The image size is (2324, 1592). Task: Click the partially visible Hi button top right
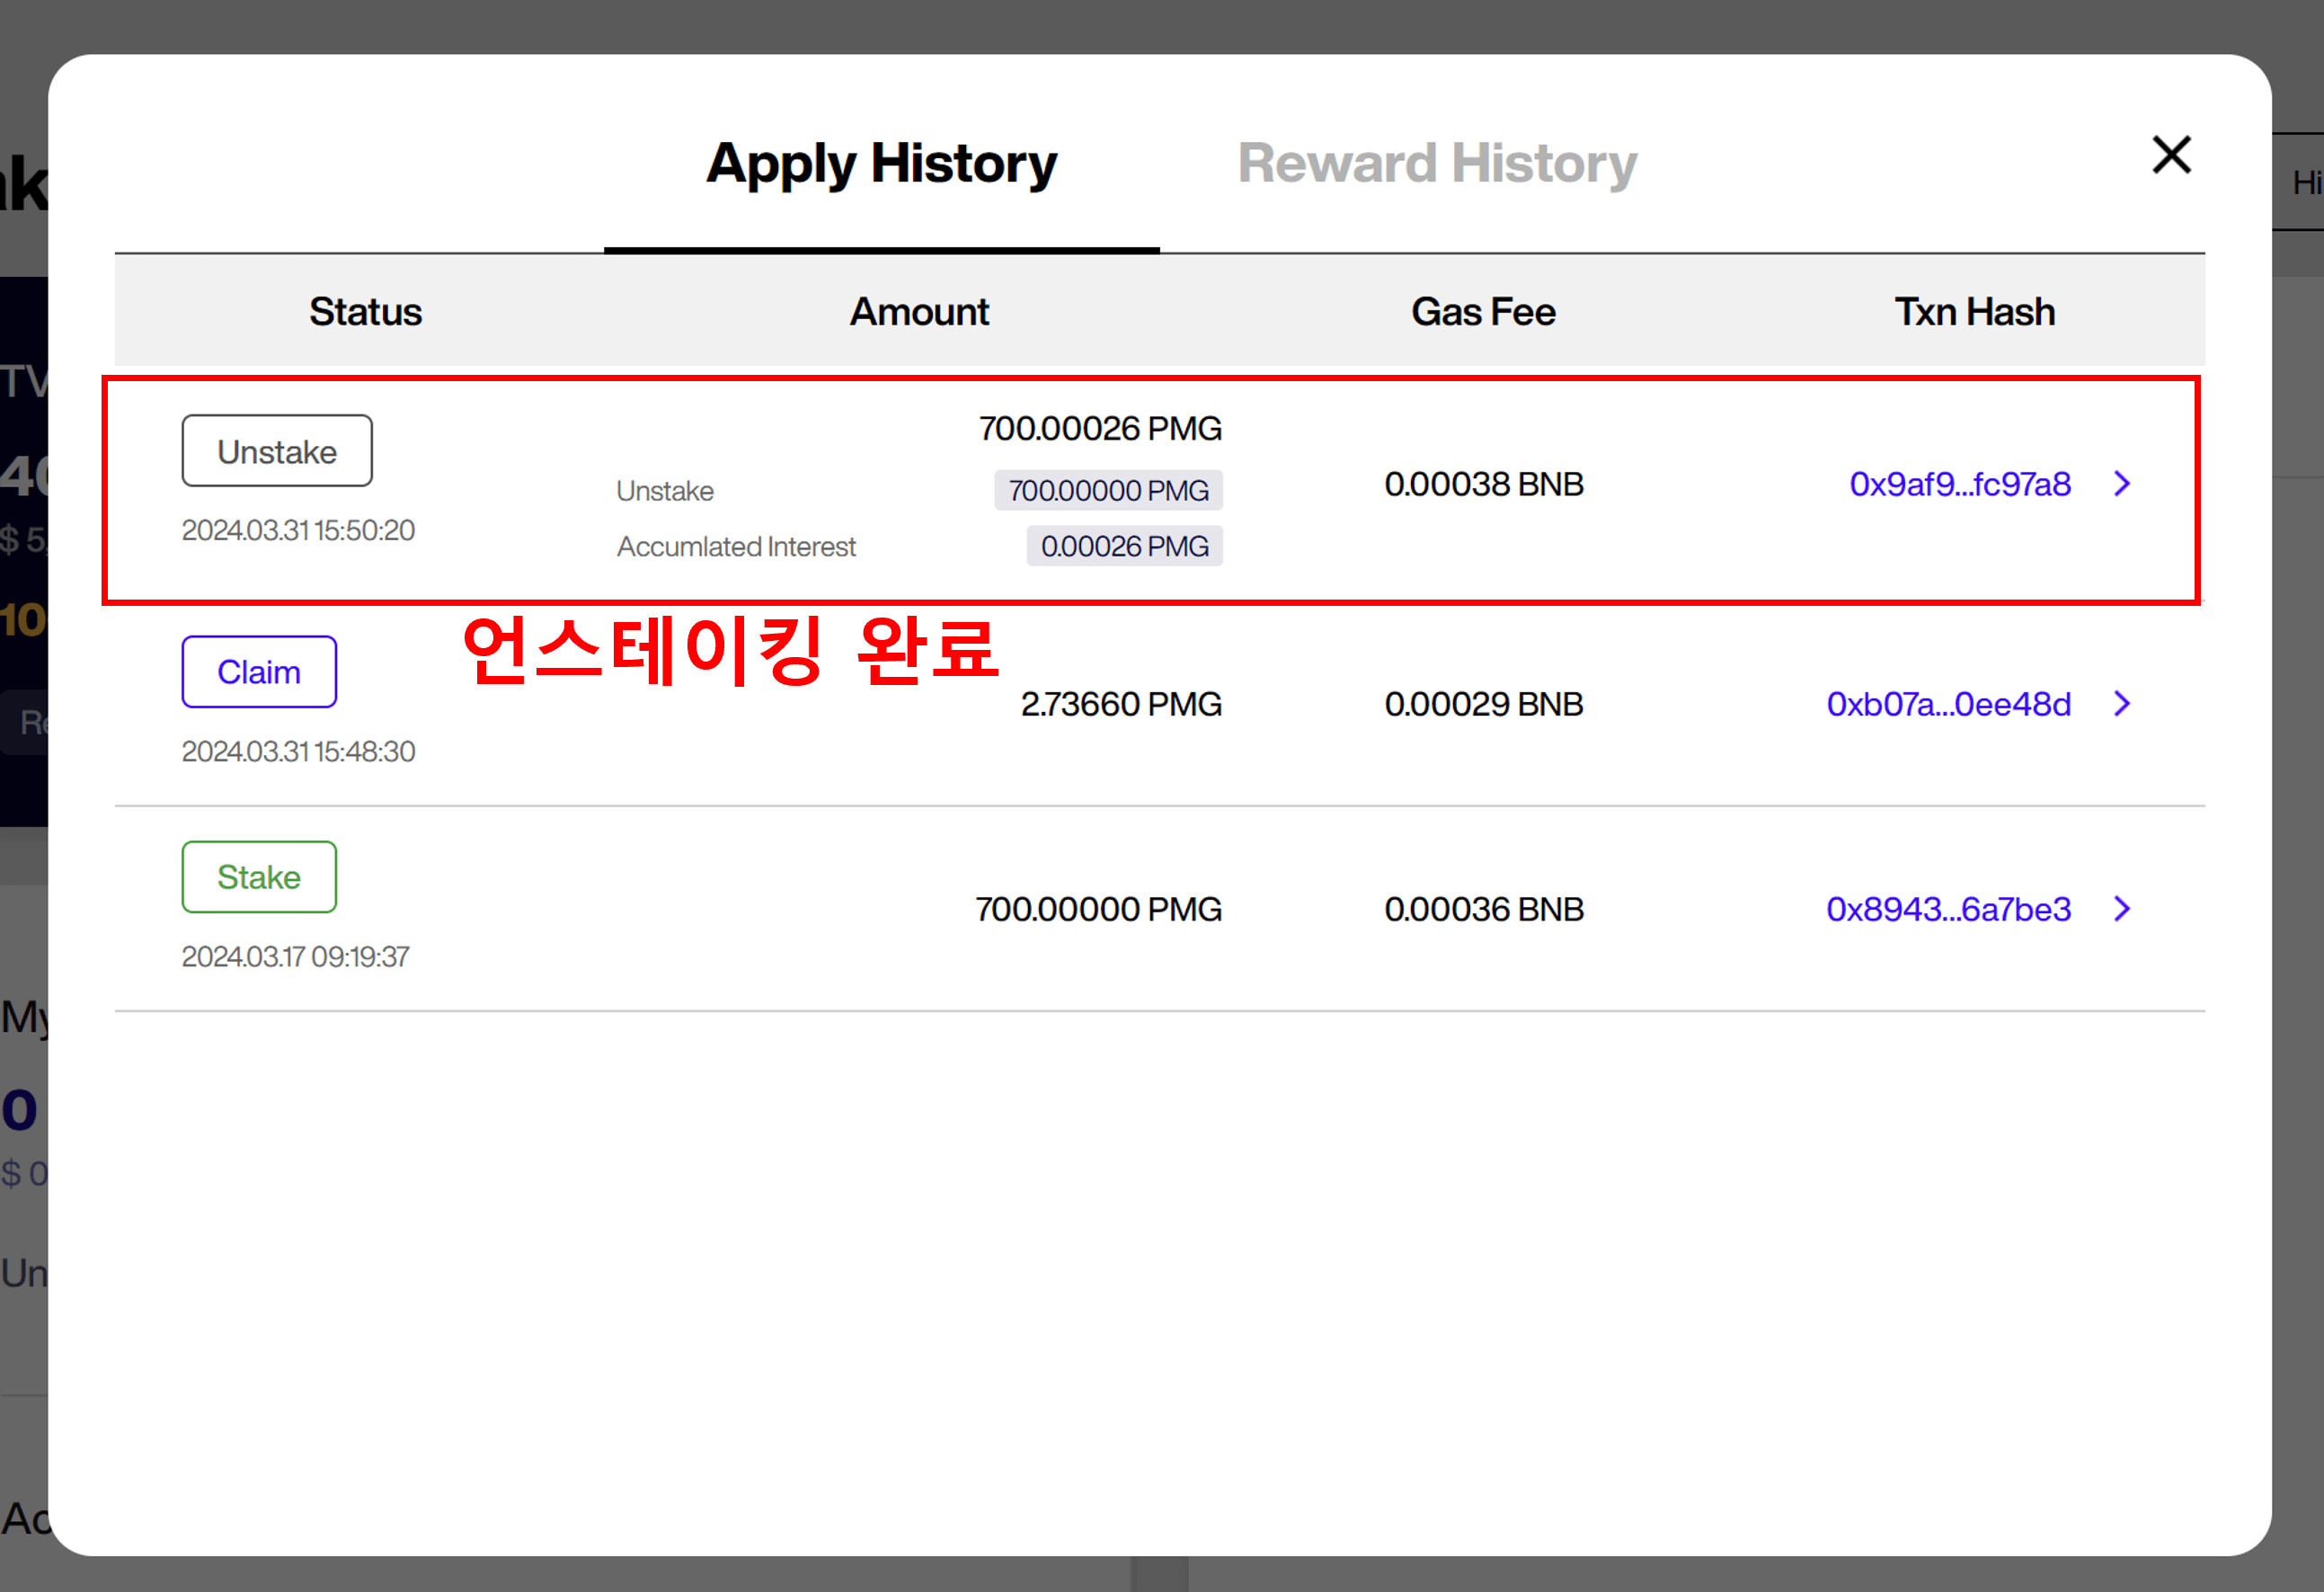click(x=2308, y=183)
